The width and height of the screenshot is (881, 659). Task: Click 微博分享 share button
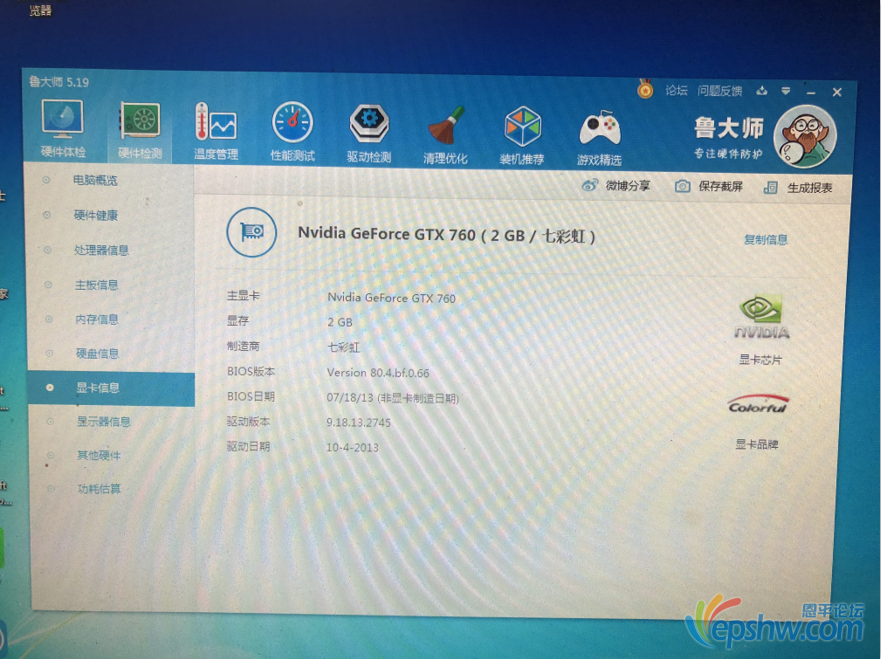[x=616, y=185]
